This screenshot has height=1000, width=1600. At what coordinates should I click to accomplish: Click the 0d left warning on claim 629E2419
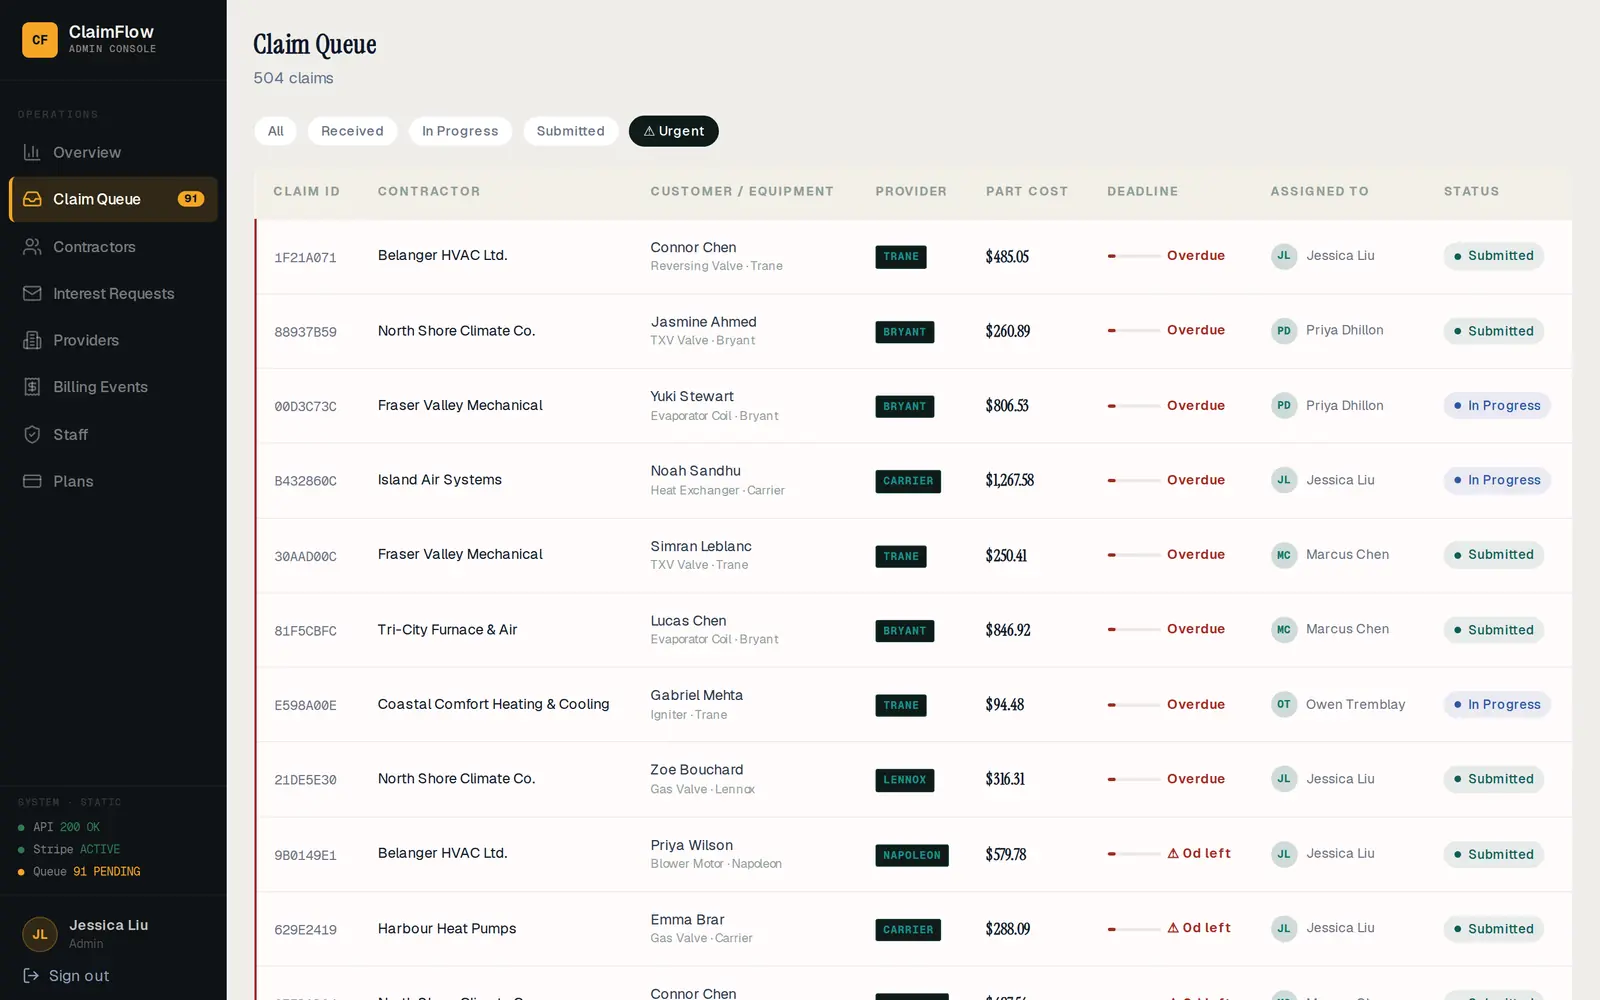click(1199, 928)
